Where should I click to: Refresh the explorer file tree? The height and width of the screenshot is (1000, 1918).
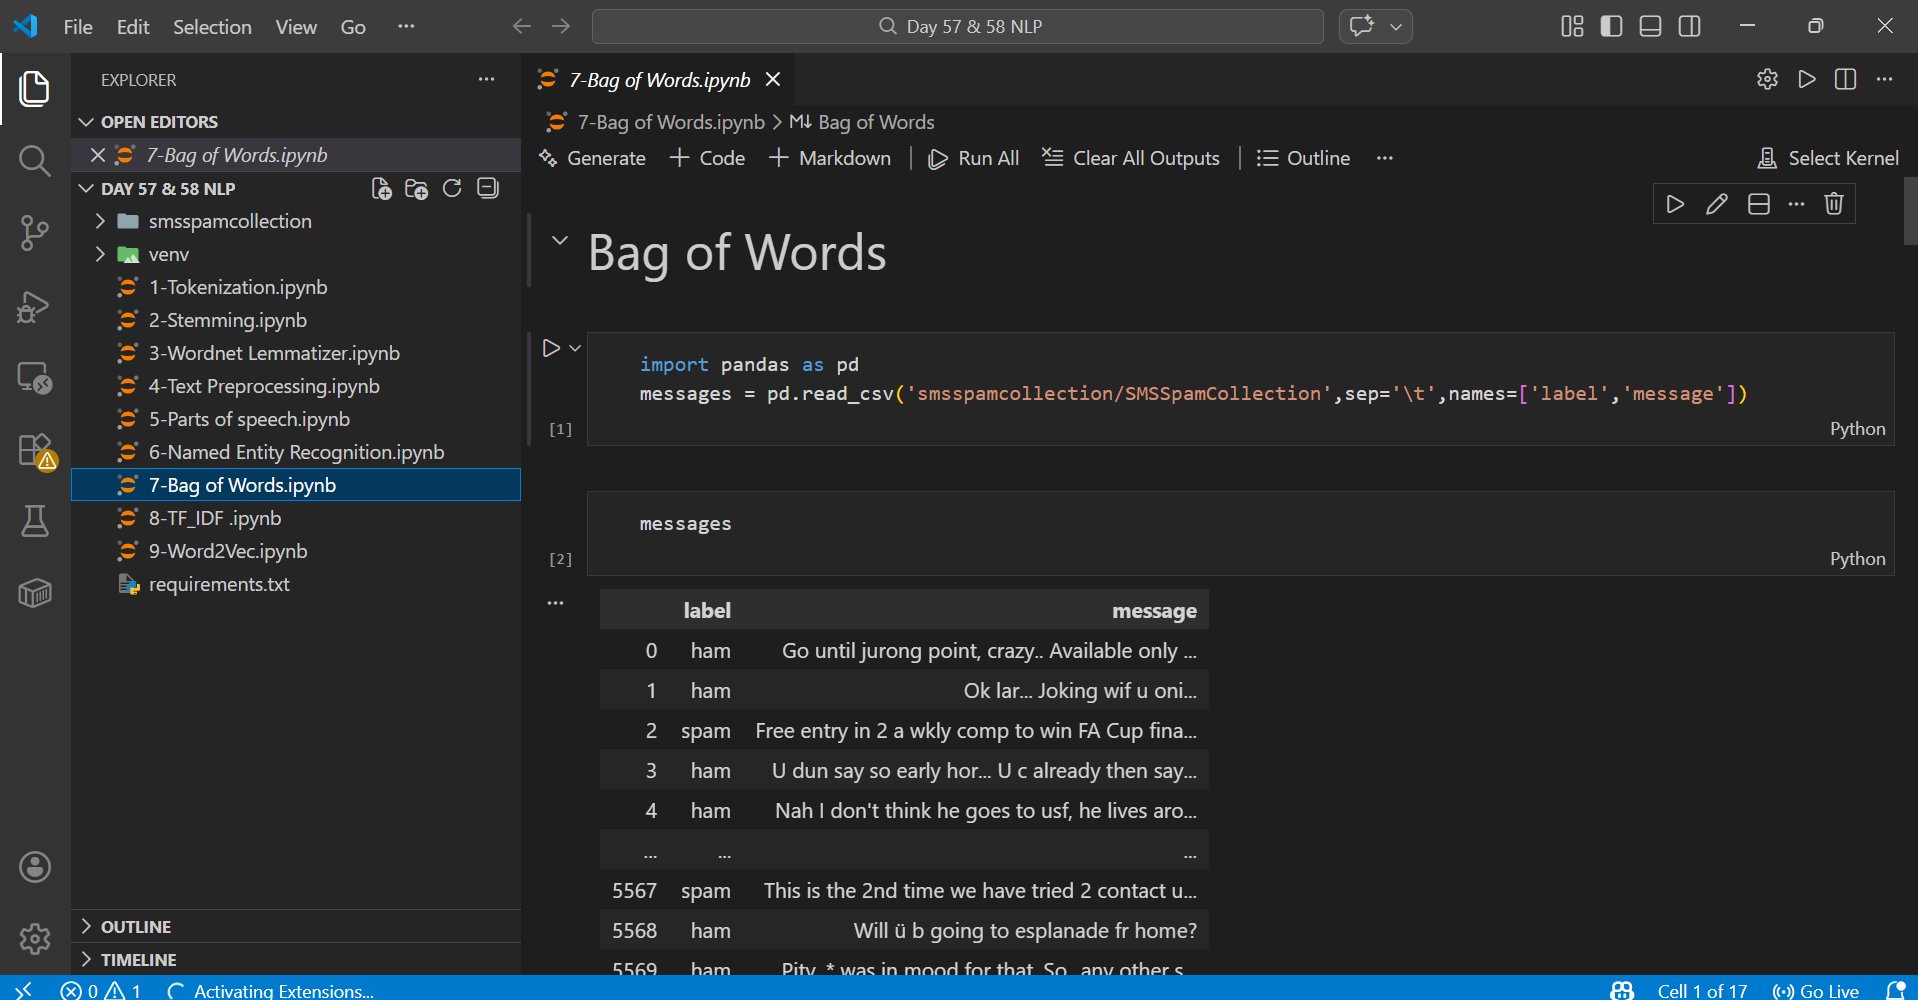point(452,189)
